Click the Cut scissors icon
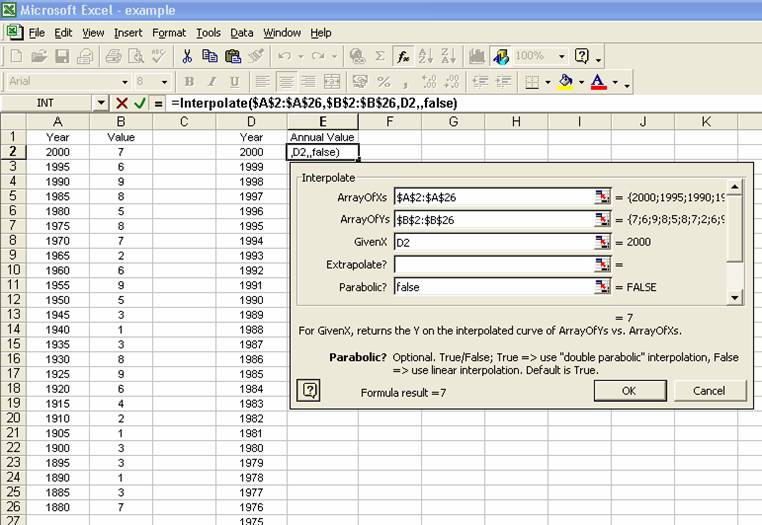Viewport: 762px width, 525px height. click(187, 57)
